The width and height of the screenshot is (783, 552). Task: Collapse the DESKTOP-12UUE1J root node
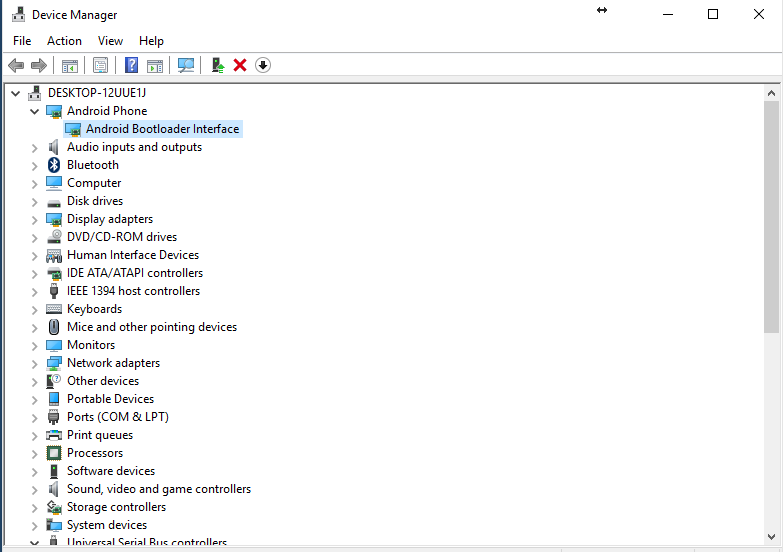16,93
